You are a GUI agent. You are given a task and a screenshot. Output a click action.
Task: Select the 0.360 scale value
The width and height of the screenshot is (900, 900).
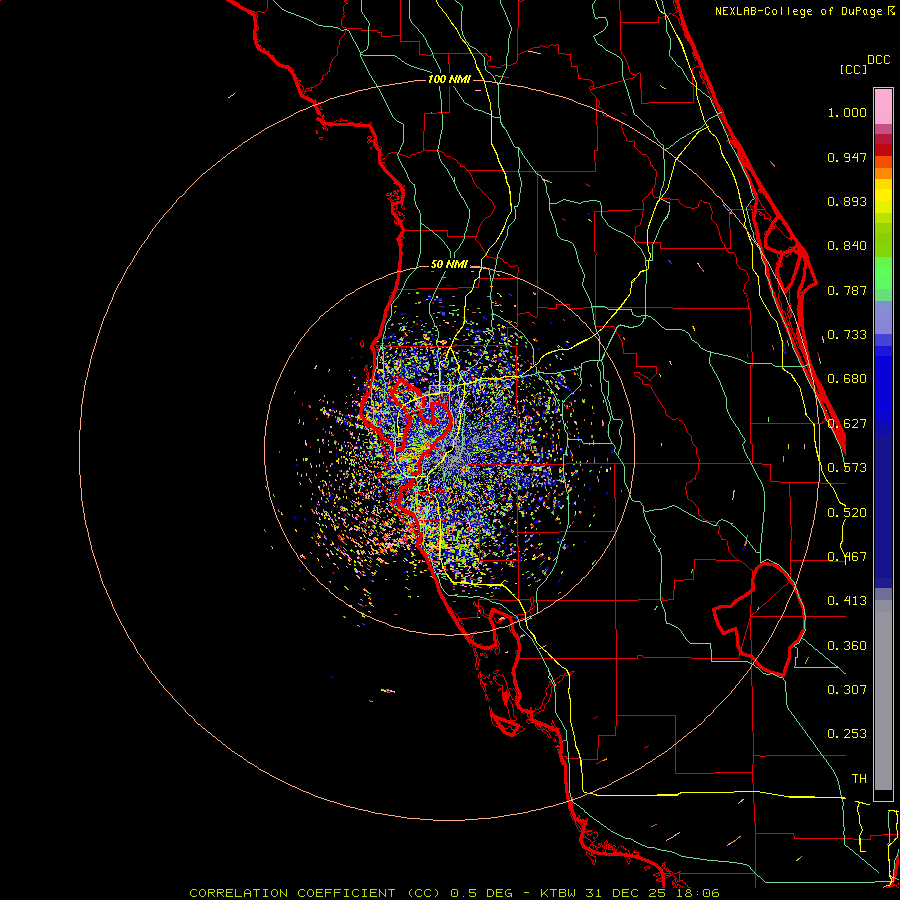click(x=847, y=646)
